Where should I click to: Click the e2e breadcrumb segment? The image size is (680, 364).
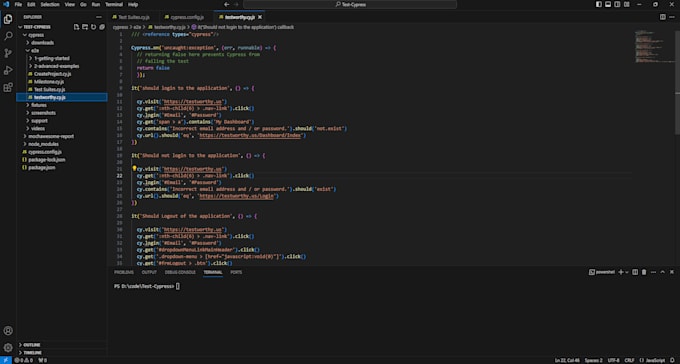coord(137,27)
